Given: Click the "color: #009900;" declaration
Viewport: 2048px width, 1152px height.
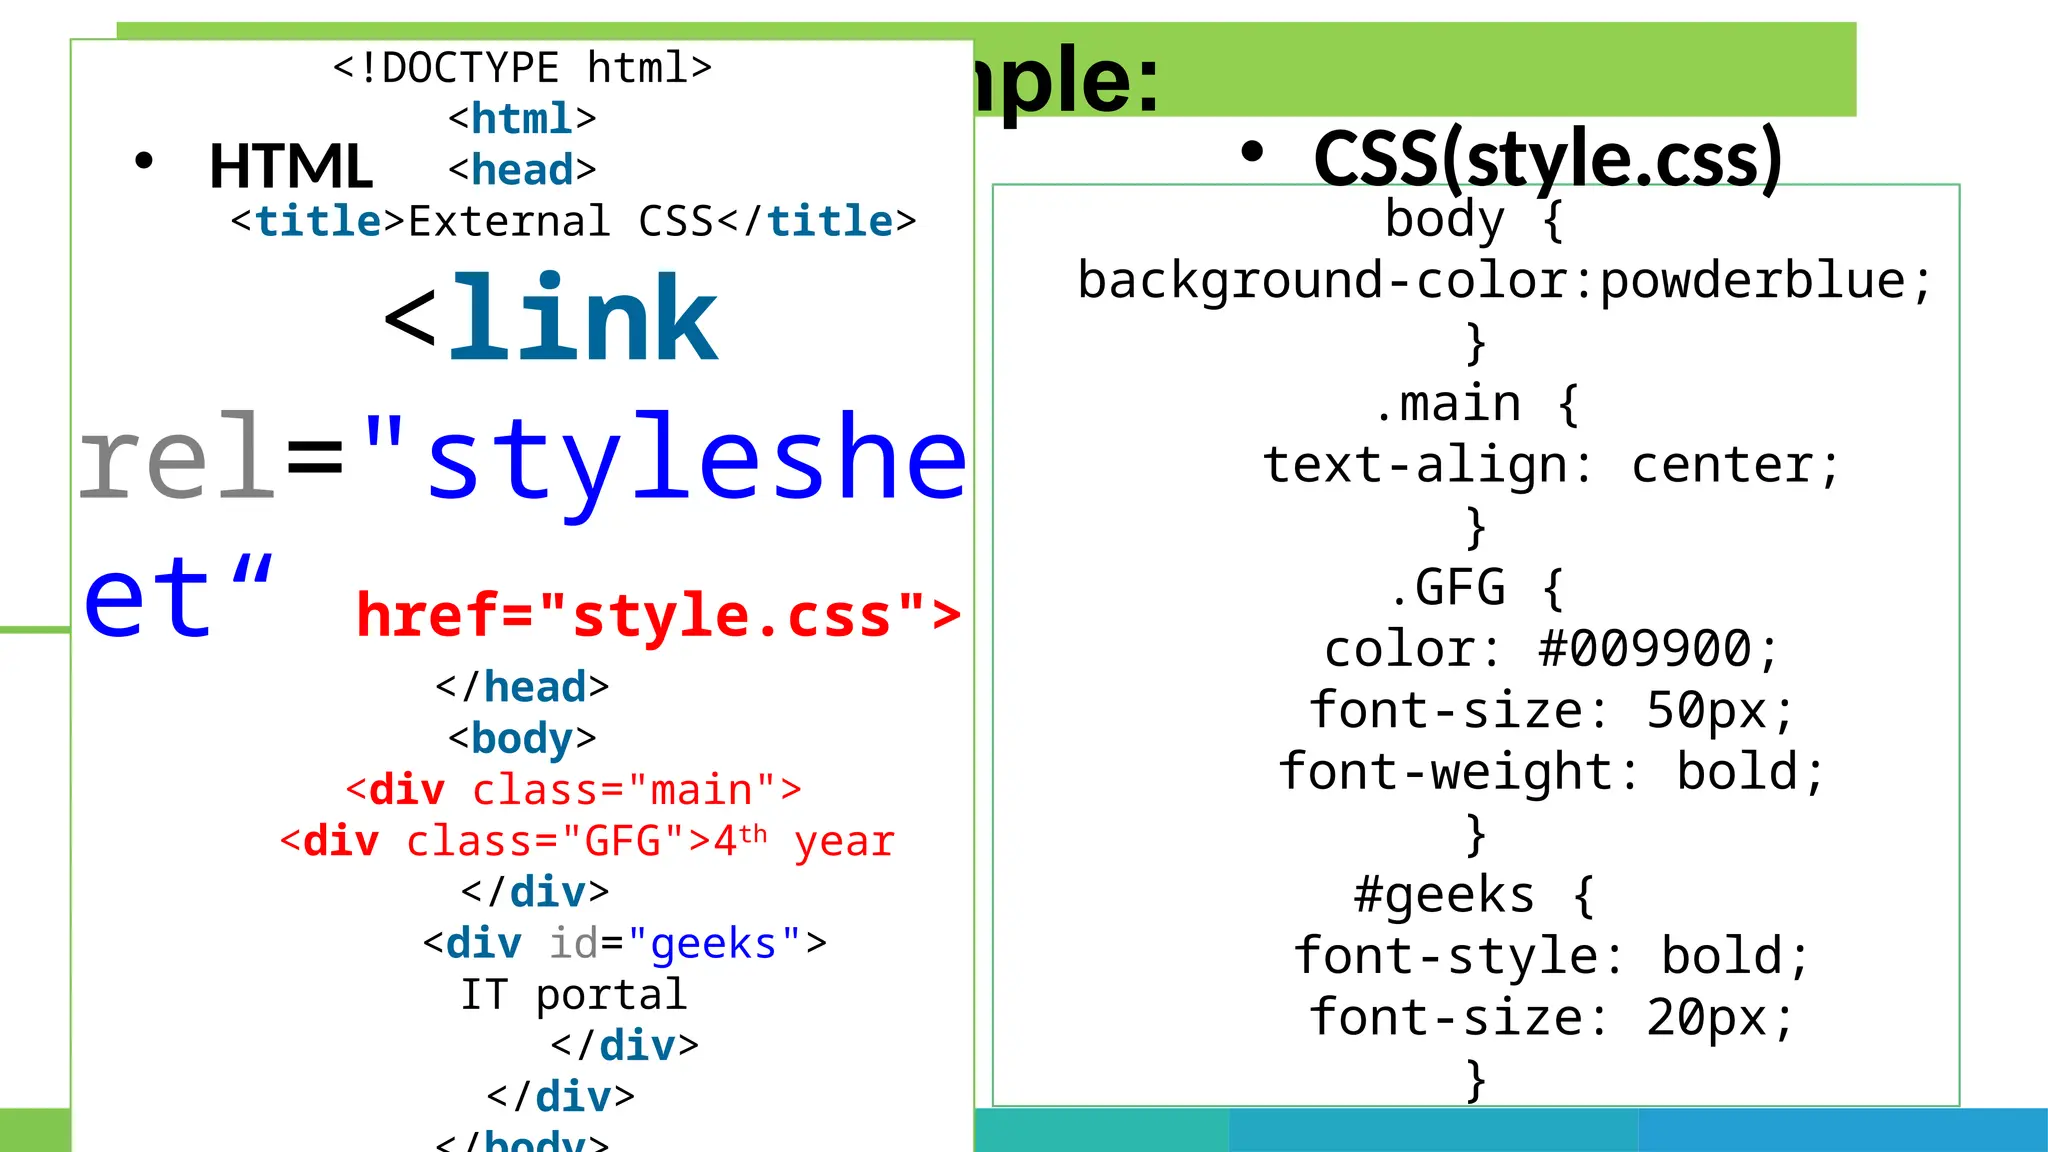Looking at the screenshot, I should (x=1551, y=649).
